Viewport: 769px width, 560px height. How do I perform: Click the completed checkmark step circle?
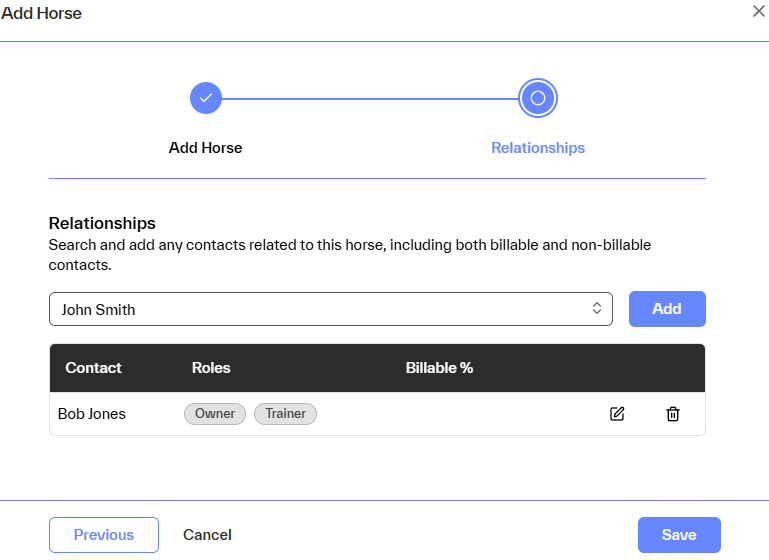coord(206,98)
